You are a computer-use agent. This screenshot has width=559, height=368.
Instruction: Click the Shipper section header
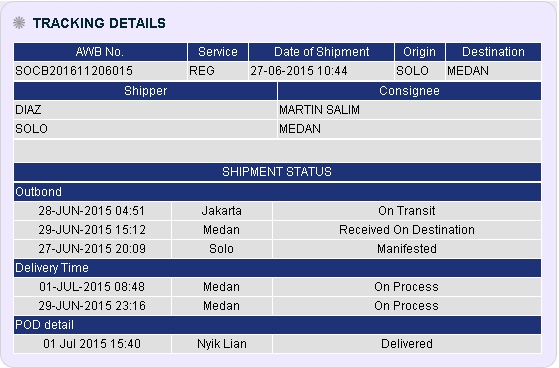point(145,91)
